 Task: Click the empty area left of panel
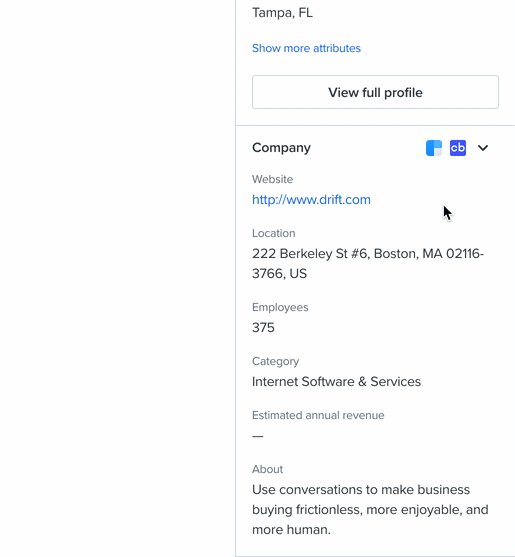(x=117, y=278)
